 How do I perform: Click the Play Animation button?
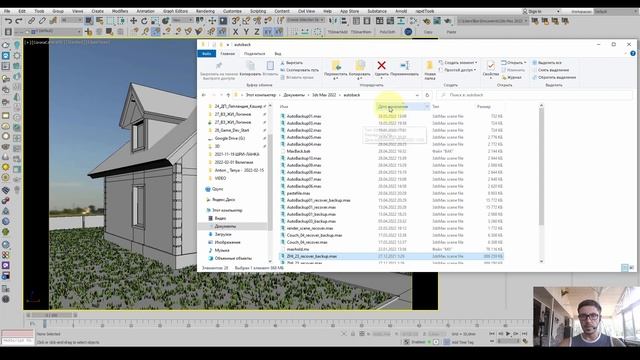click(508, 334)
